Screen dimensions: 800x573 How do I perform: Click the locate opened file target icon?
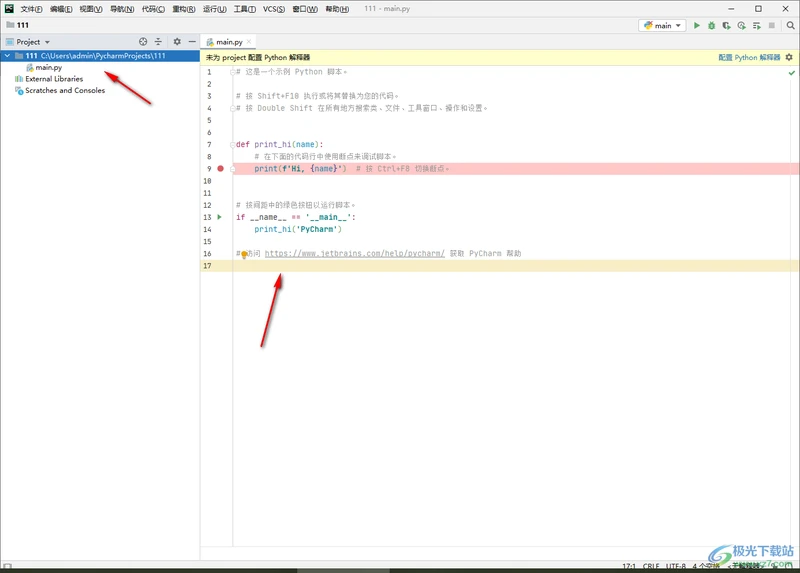coord(143,42)
